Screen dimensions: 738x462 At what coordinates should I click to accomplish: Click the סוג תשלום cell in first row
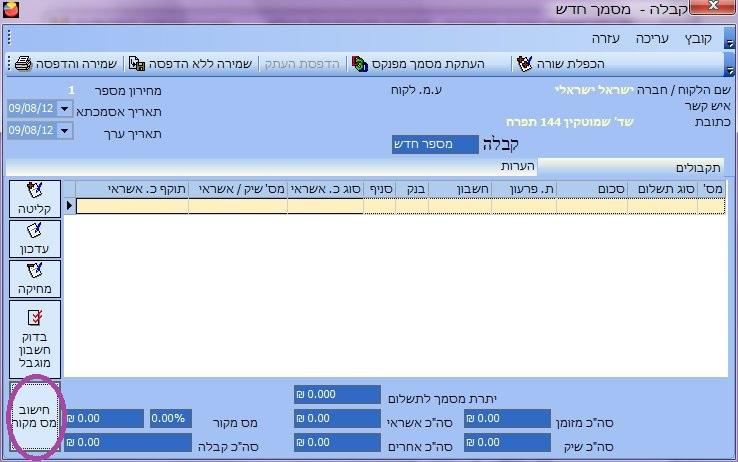point(662,206)
